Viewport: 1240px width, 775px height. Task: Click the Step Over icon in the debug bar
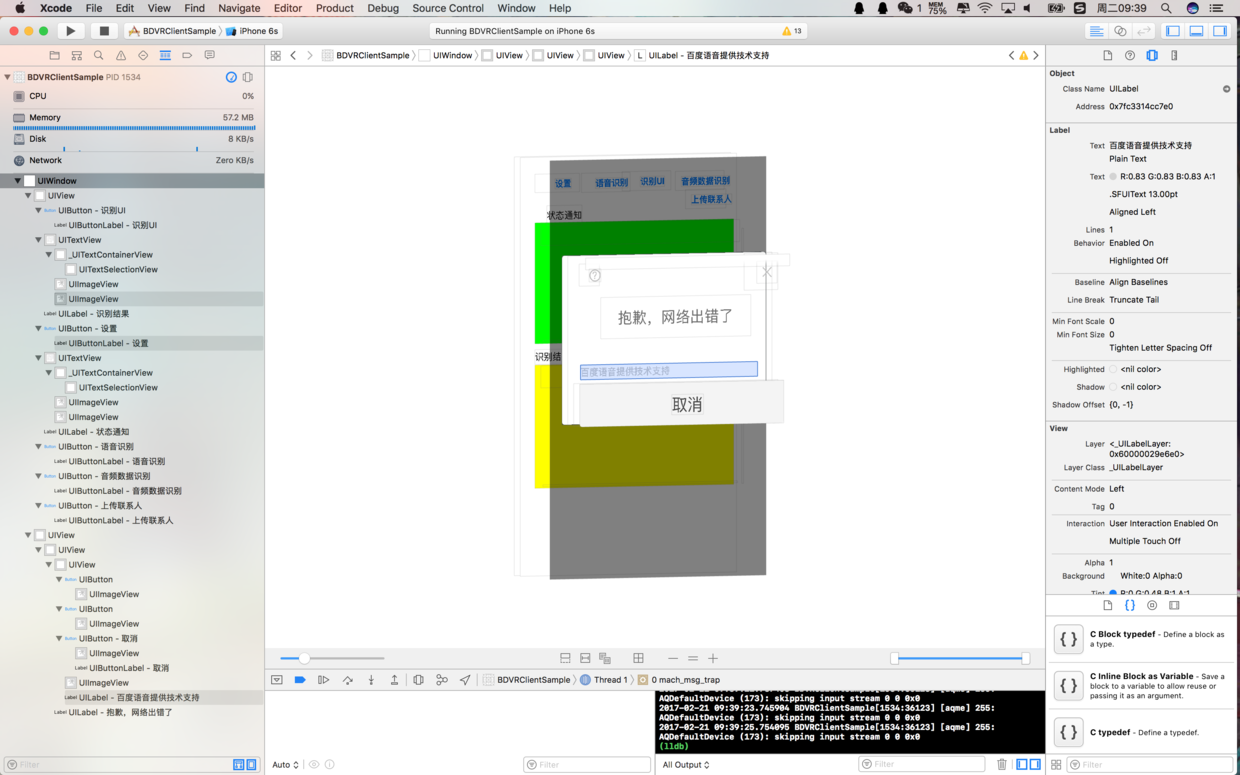[348, 679]
